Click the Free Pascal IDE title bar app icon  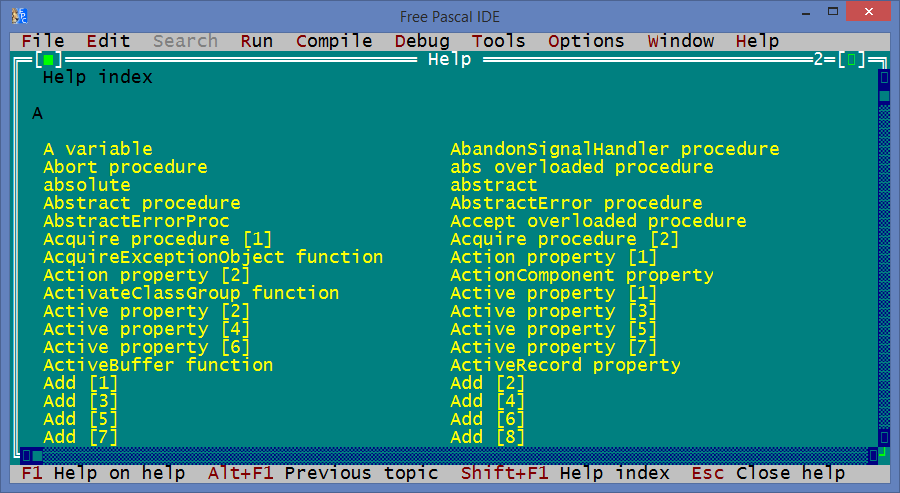19,16
